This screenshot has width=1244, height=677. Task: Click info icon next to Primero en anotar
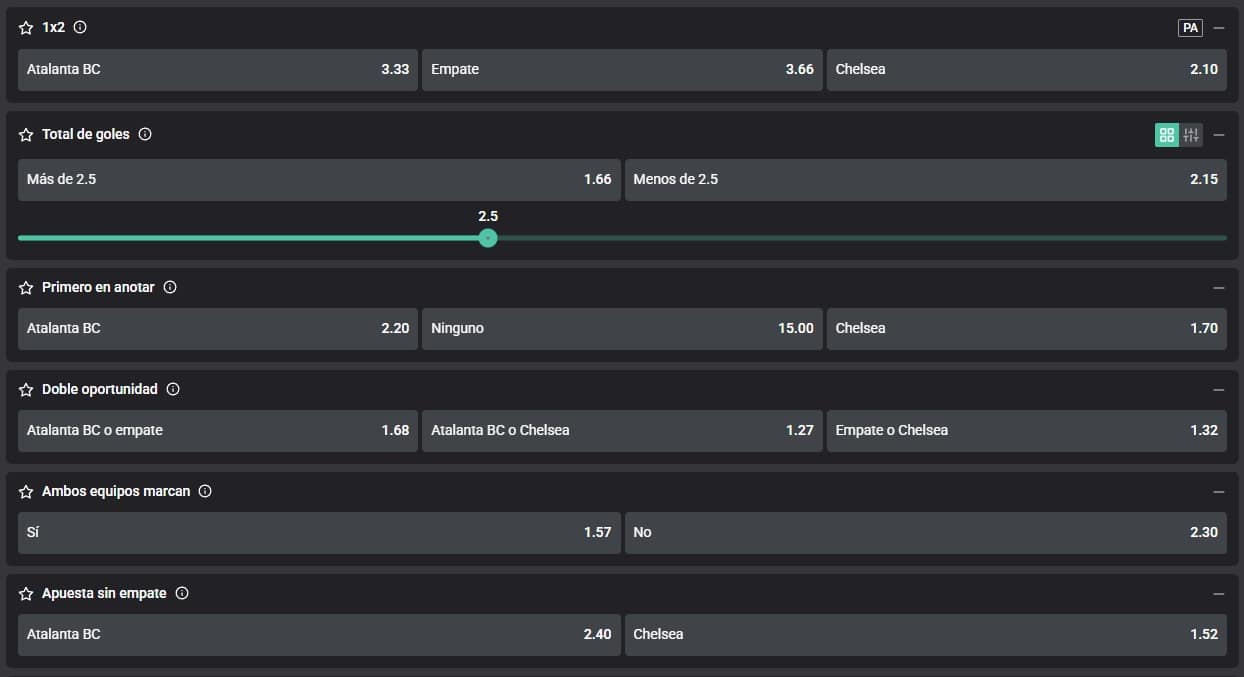point(170,287)
